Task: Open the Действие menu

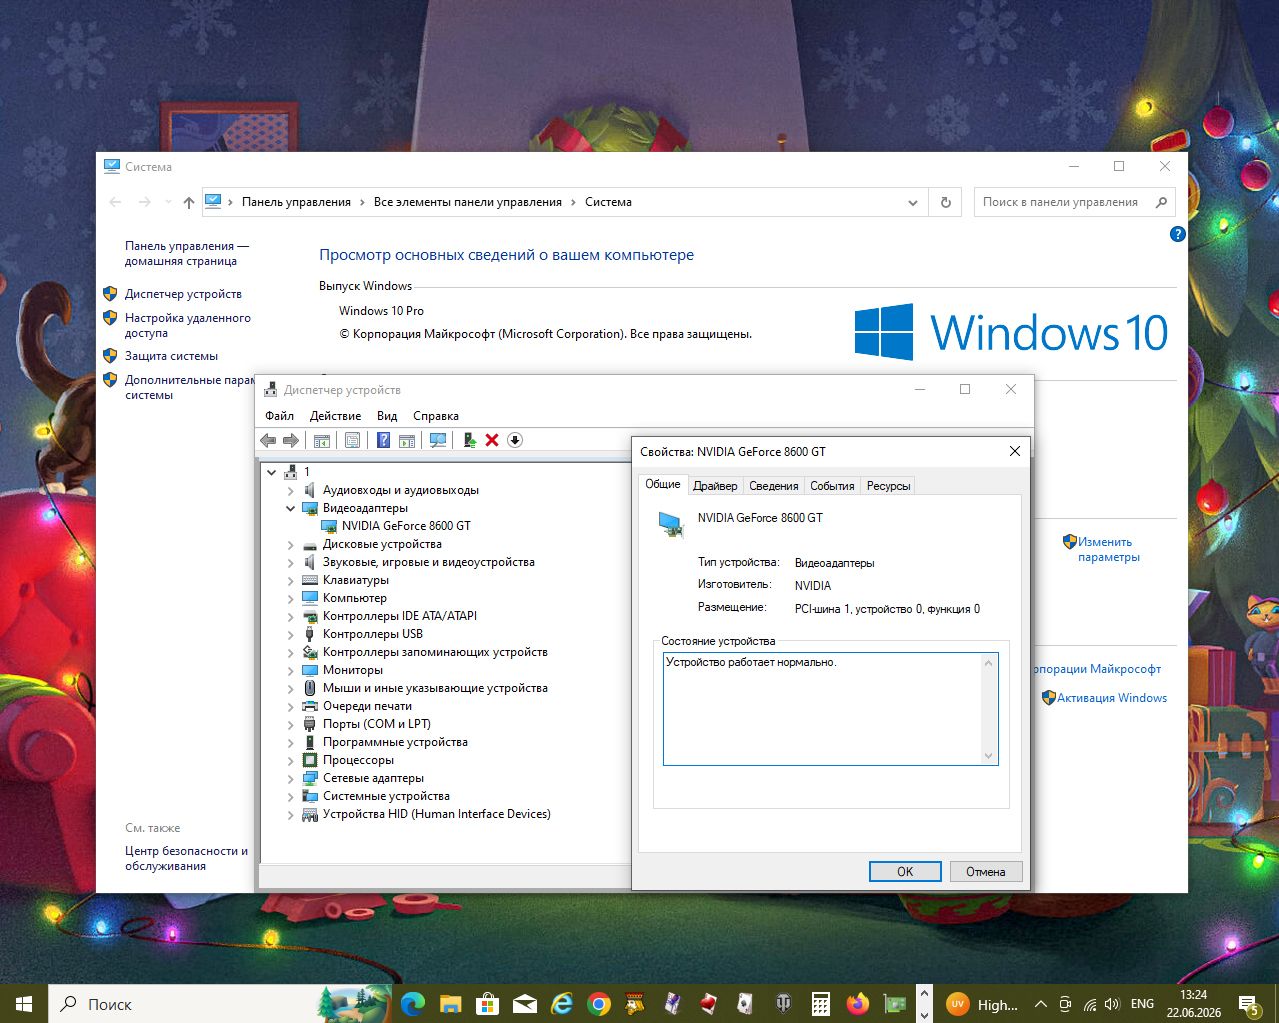Action: point(335,416)
